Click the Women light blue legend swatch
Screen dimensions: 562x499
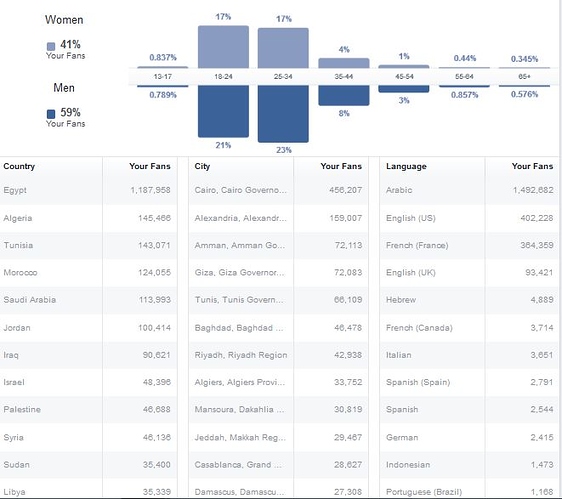(51, 46)
